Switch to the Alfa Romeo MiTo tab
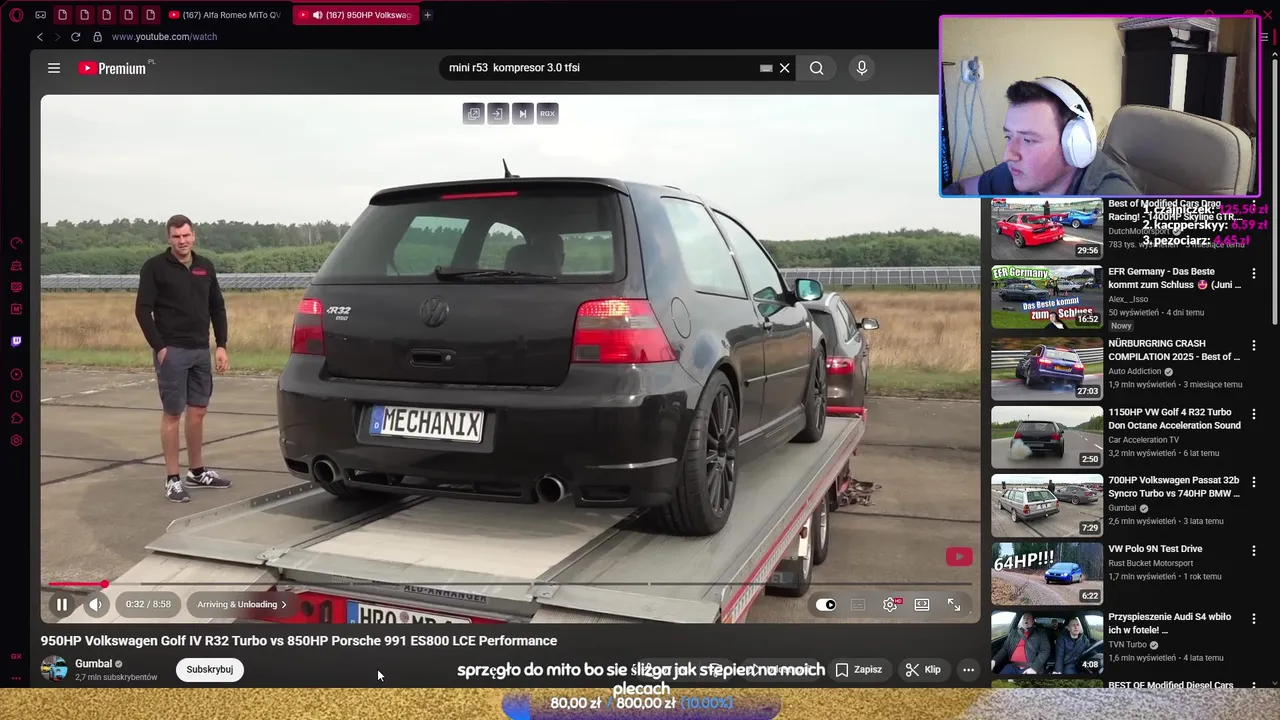The height and width of the screenshot is (720, 1280). tap(225, 15)
